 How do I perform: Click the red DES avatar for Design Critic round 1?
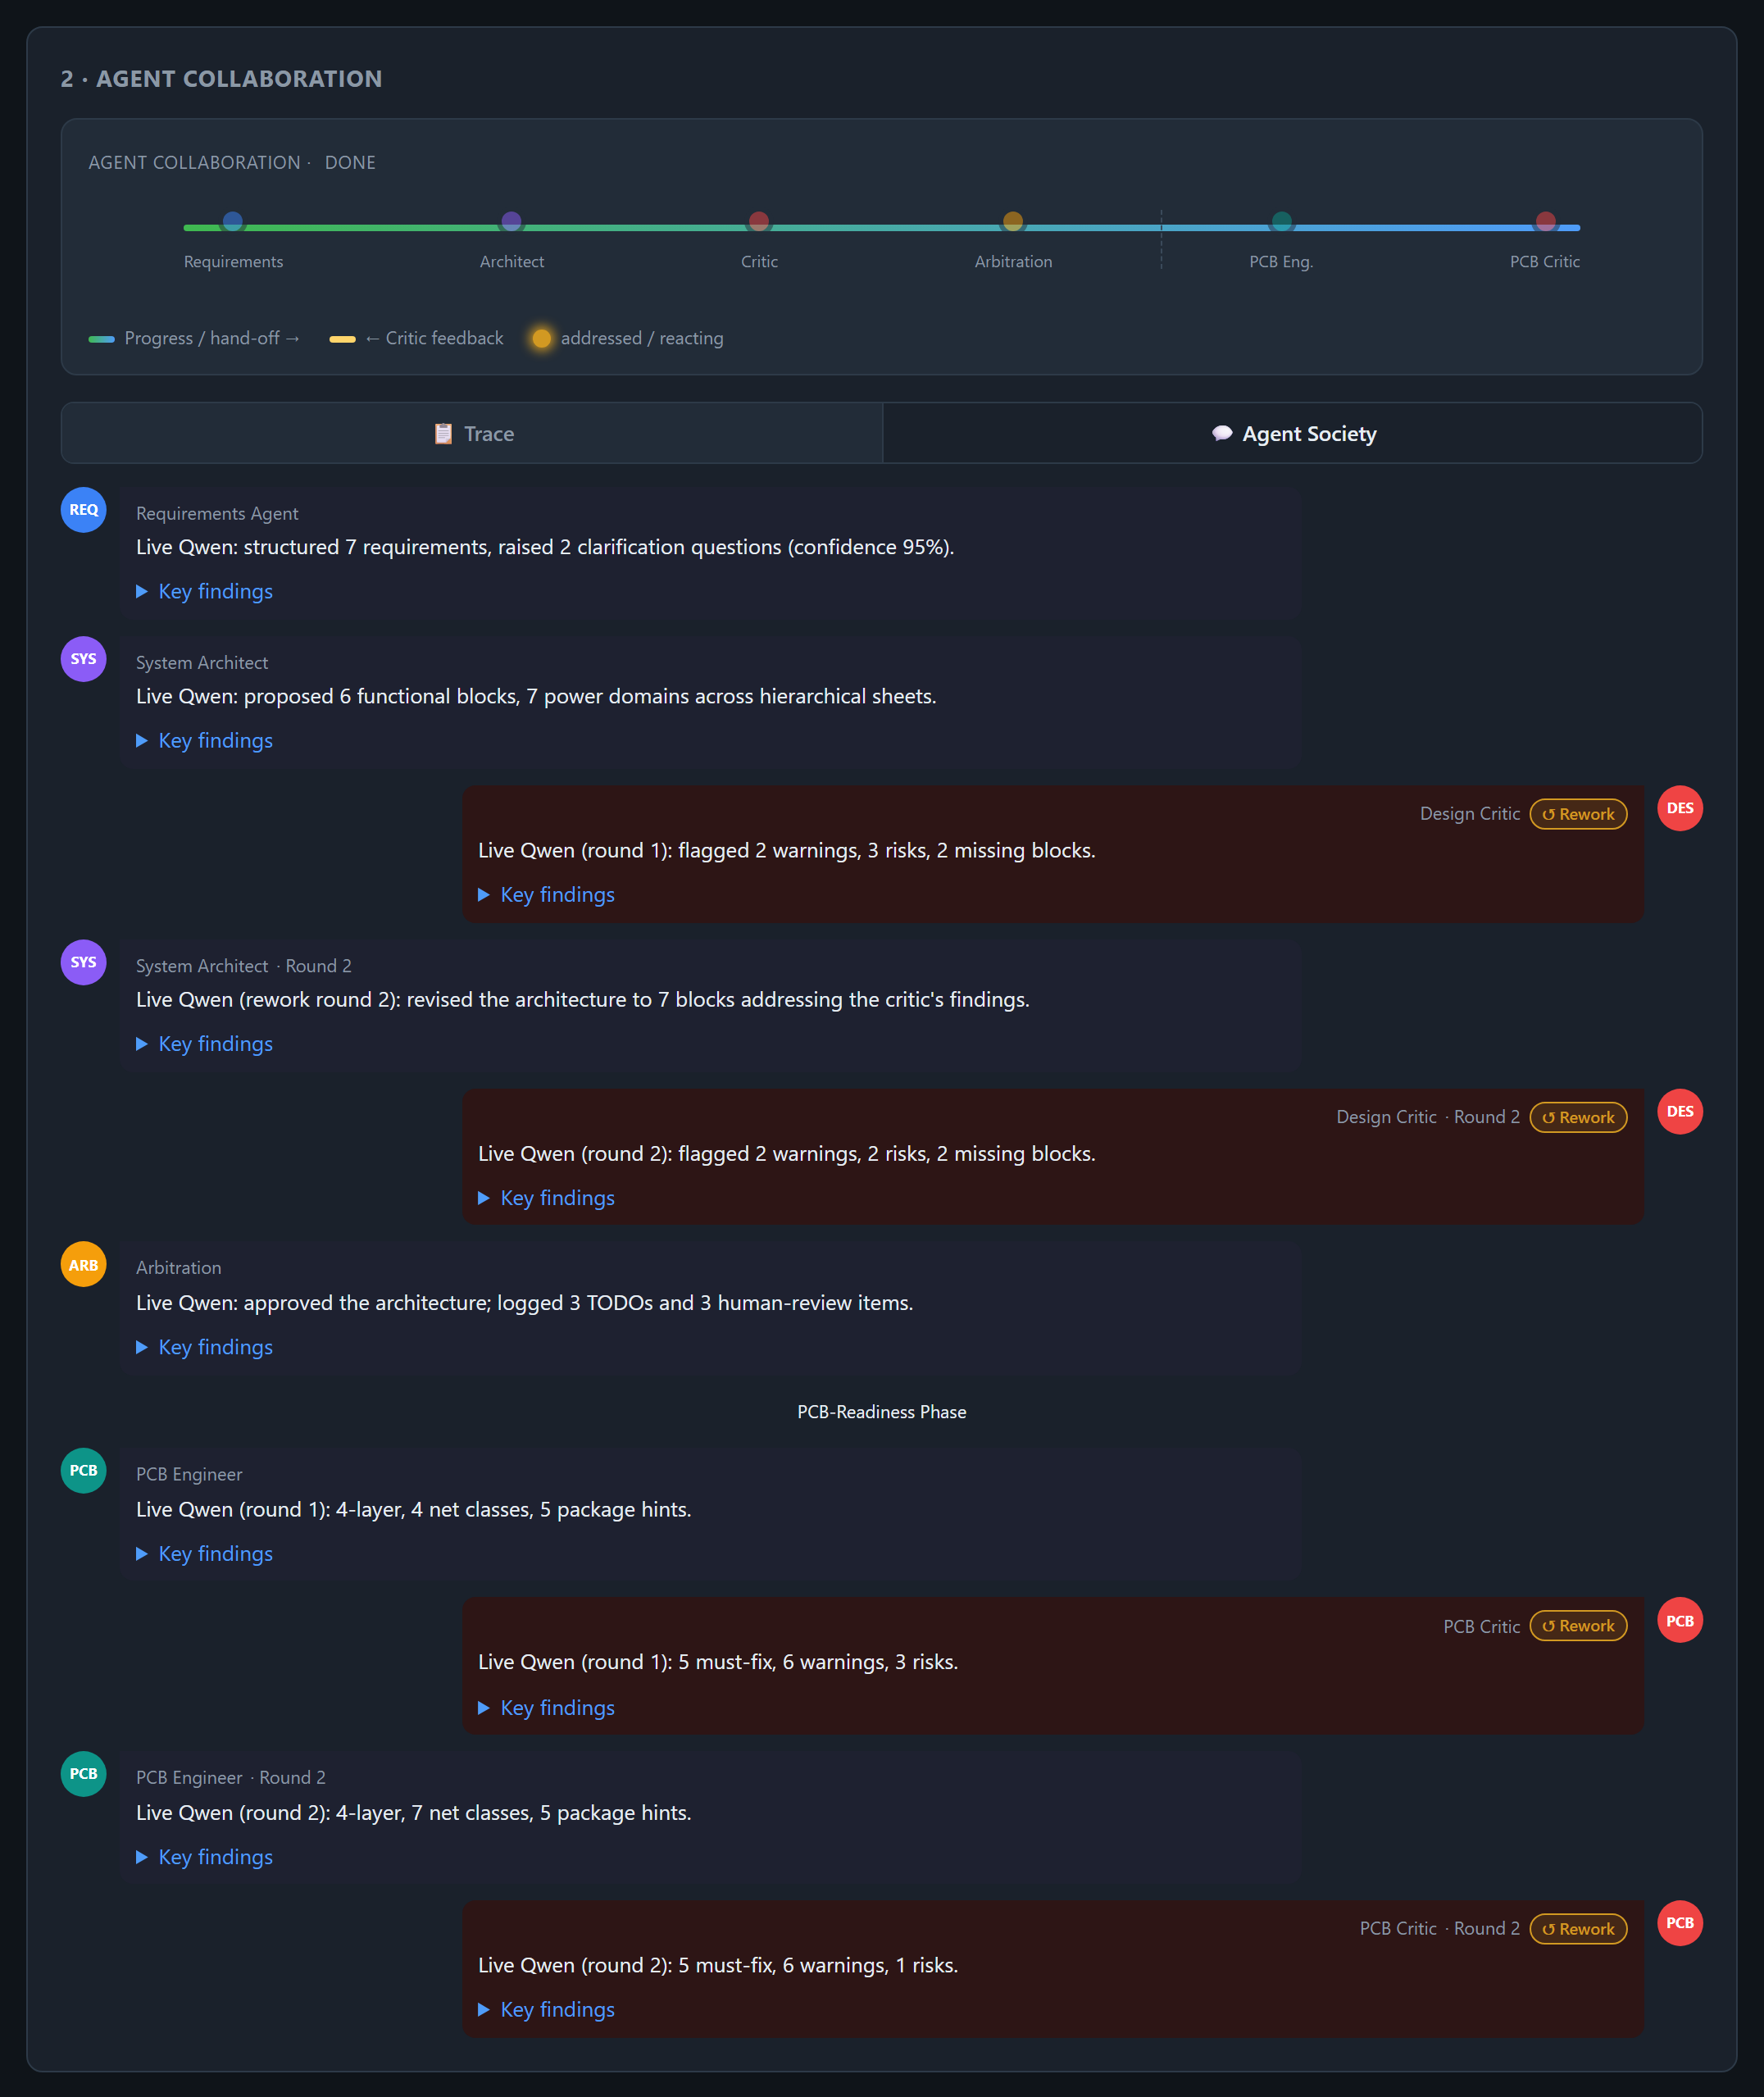(1680, 808)
